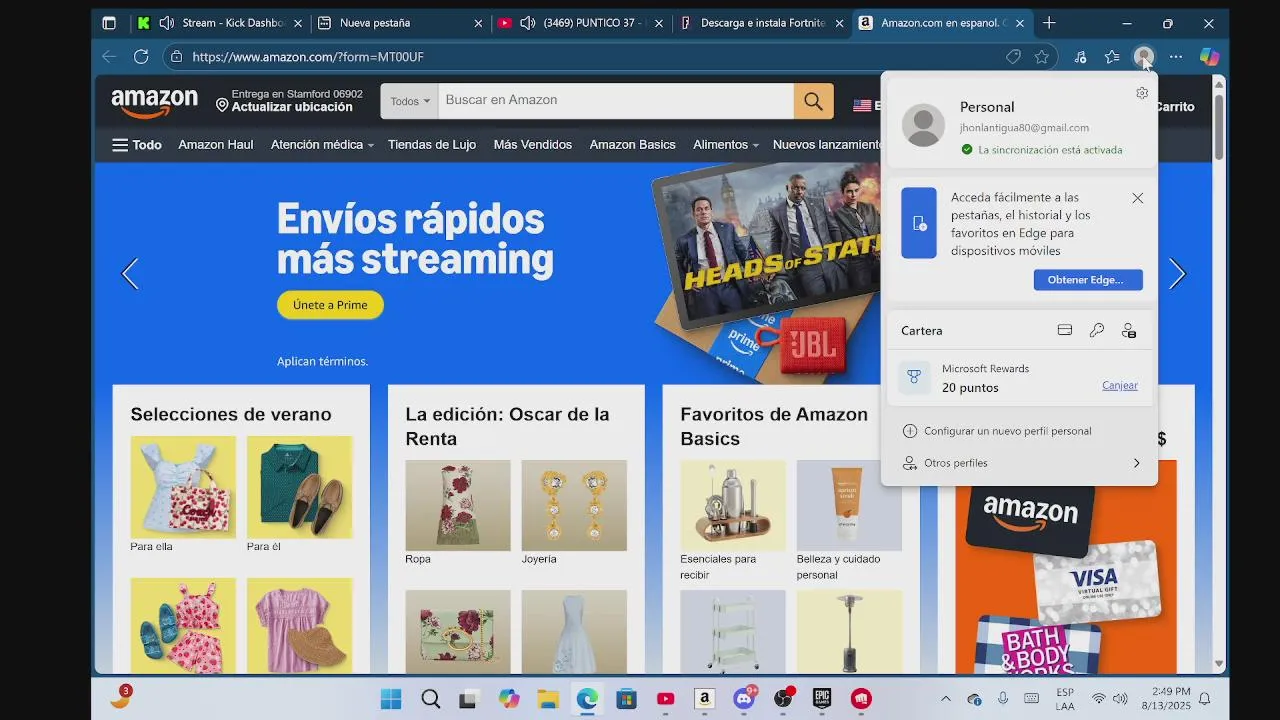Click Actualizar ubicación delivery location
This screenshot has height=720, width=1280.
coord(290,100)
